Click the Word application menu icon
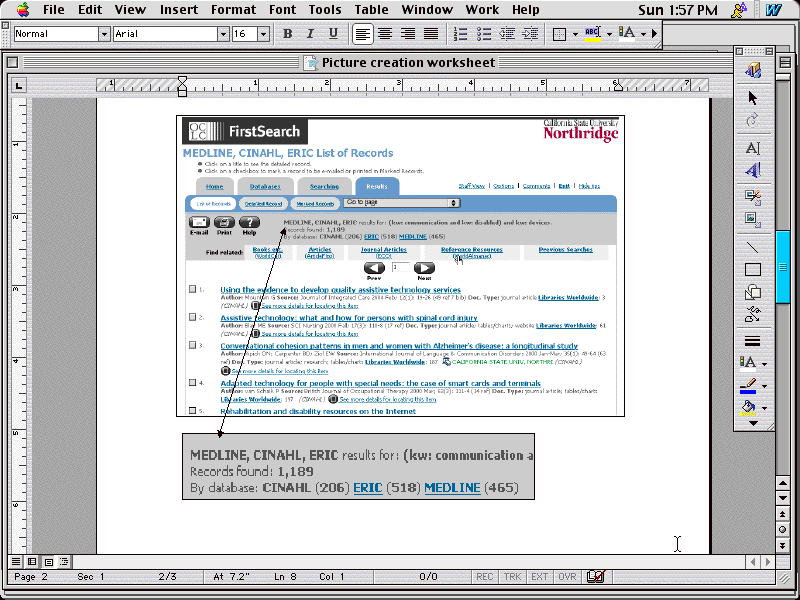This screenshot has width=800, height=600. pyautogui.click(x=774, y=9)
